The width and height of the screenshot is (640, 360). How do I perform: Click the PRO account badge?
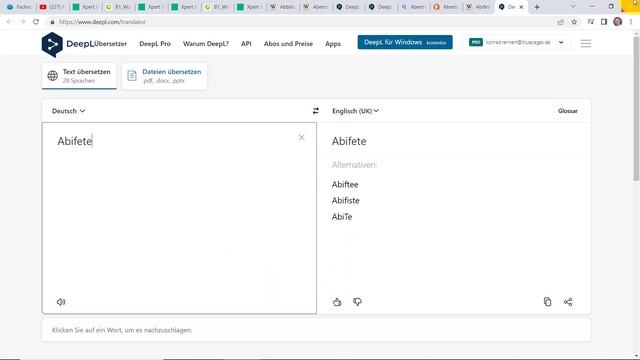[476, 42]
